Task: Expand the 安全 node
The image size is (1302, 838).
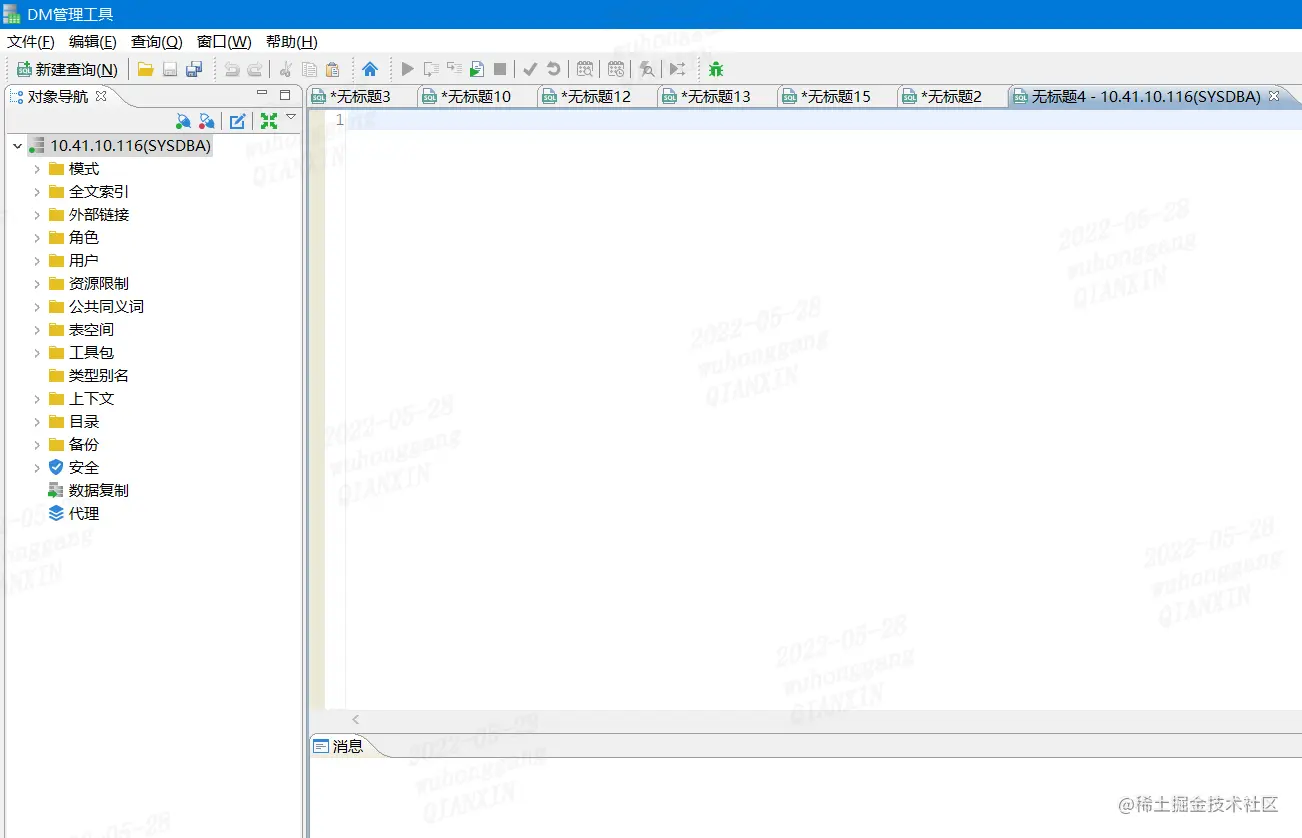Action: tap(37, 468)
